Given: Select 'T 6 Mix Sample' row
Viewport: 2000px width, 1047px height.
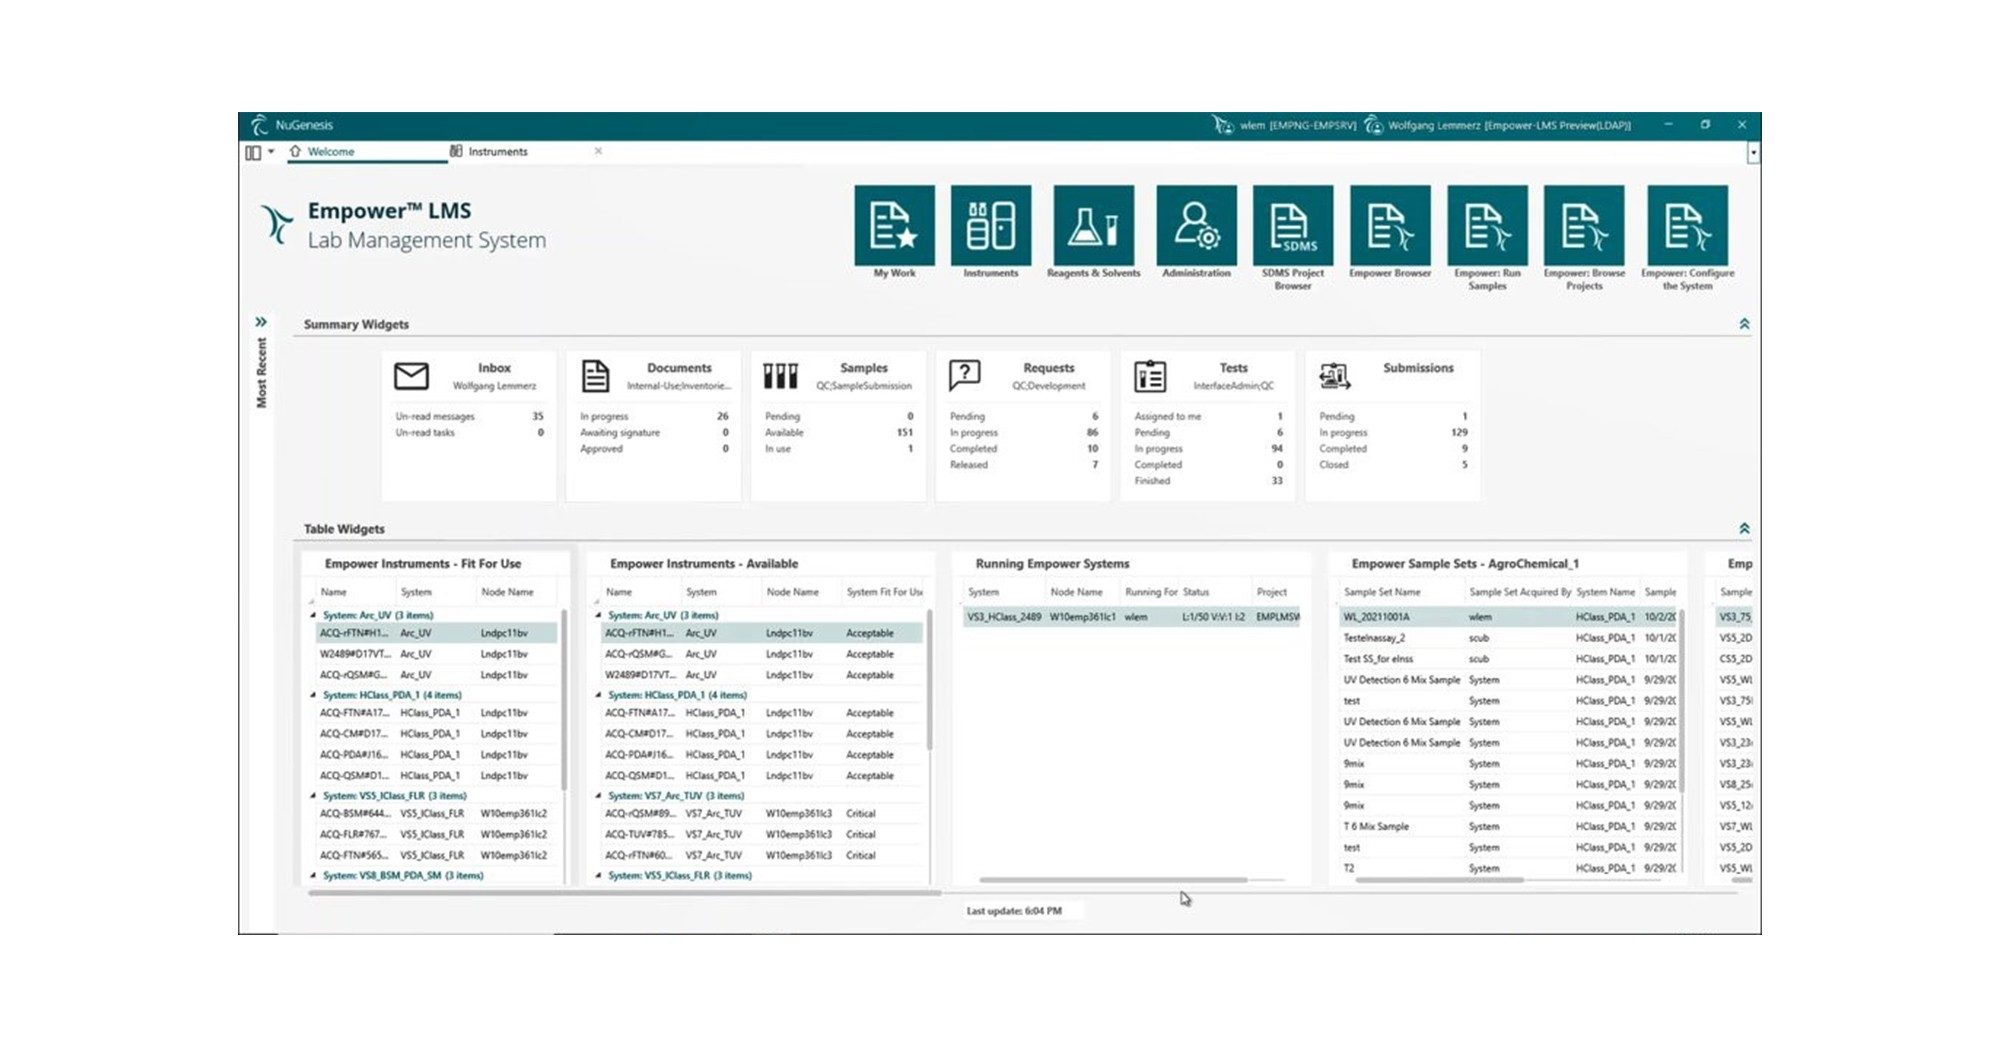Looking at the screenshot, I should pos(1508,827).
